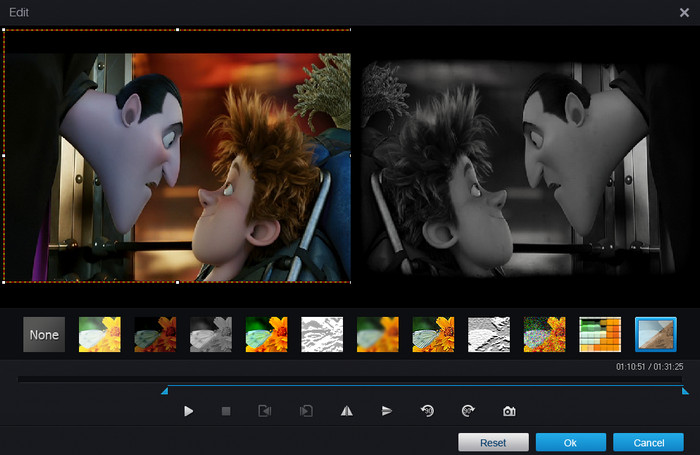Cancel the edit dialog

[648, 442]
